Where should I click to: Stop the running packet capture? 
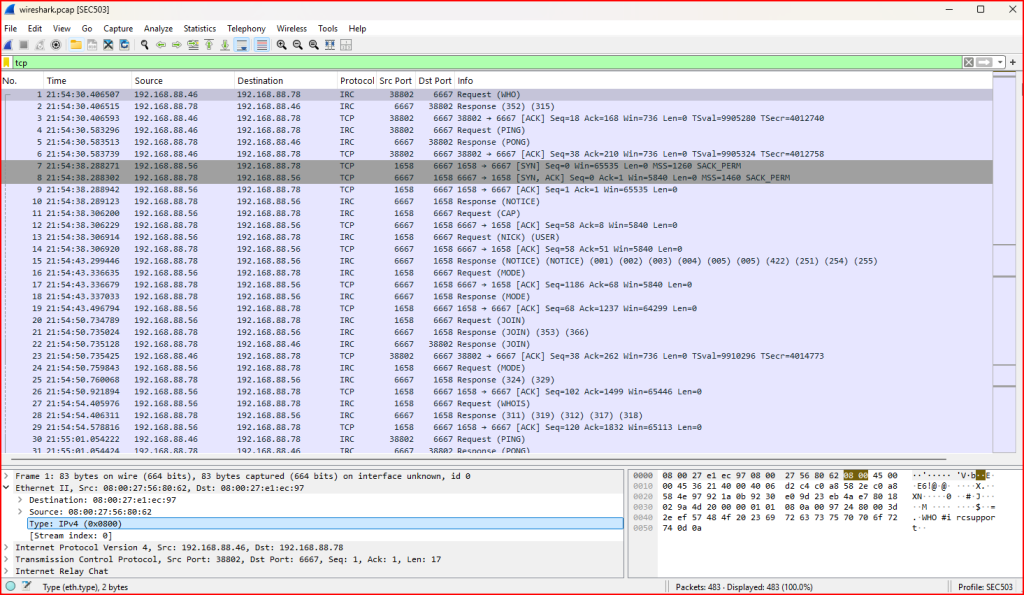coord(24,45)
